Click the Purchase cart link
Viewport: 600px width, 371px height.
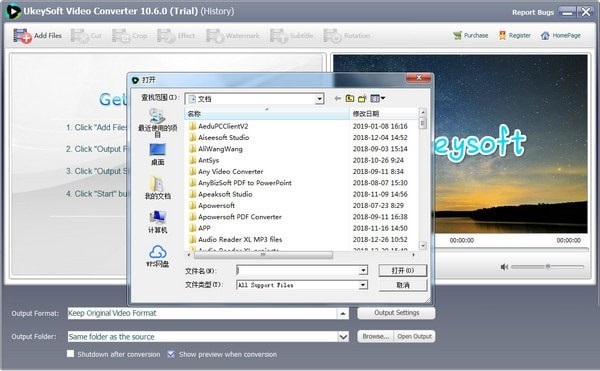pos(470,36)
